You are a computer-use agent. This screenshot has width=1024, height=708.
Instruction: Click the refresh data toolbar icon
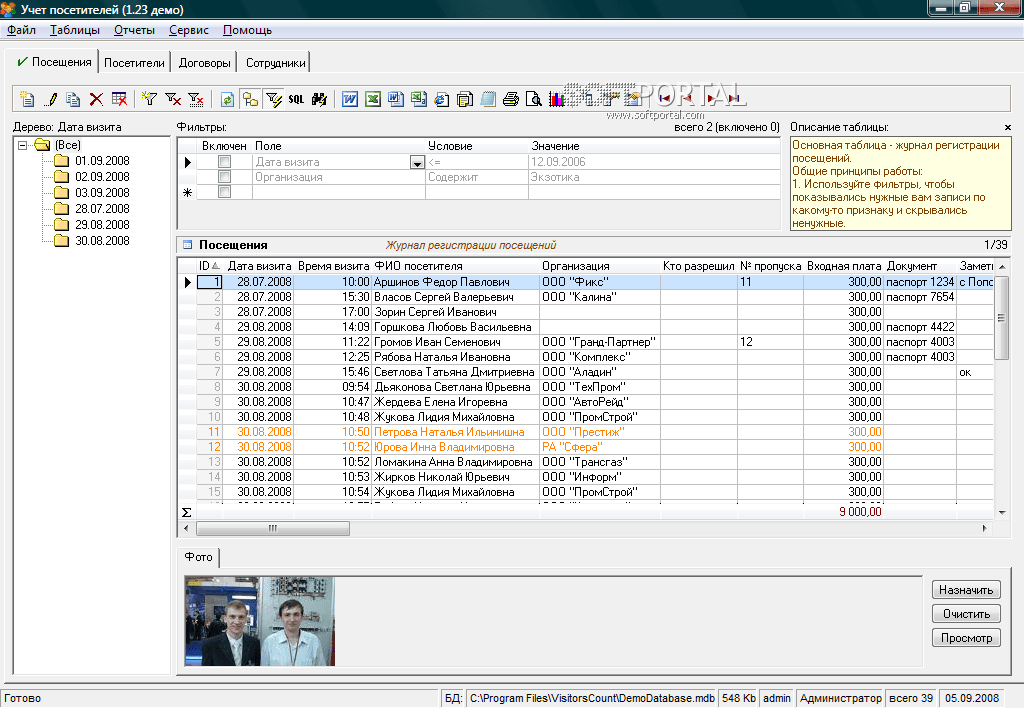[x=227, y=99]
